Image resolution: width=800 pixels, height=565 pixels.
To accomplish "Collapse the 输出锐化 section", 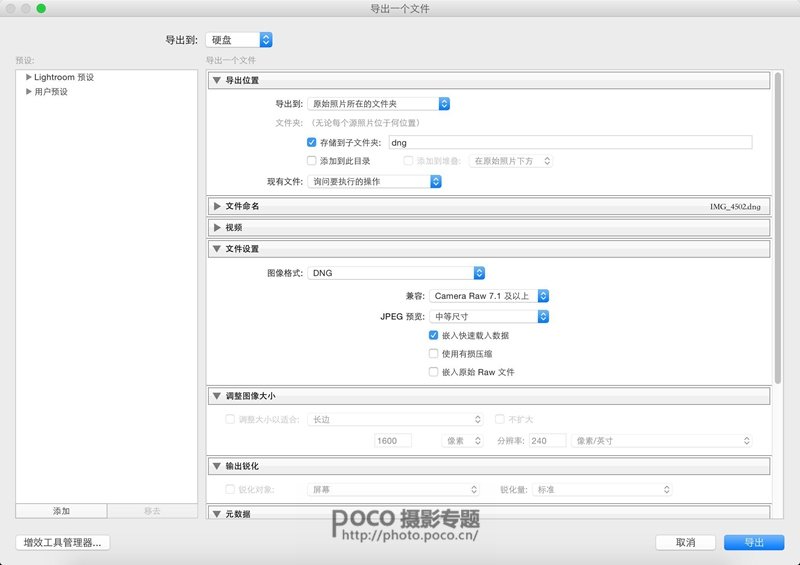I will pos(217,467).
